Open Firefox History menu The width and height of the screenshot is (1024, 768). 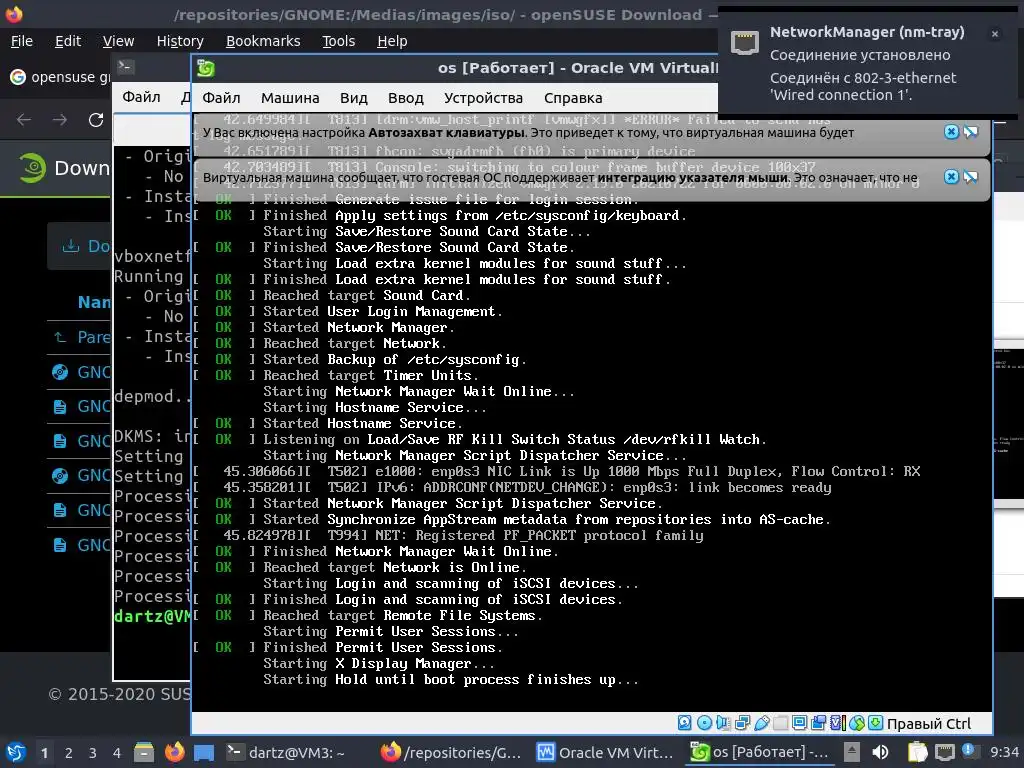coord(180,41)
